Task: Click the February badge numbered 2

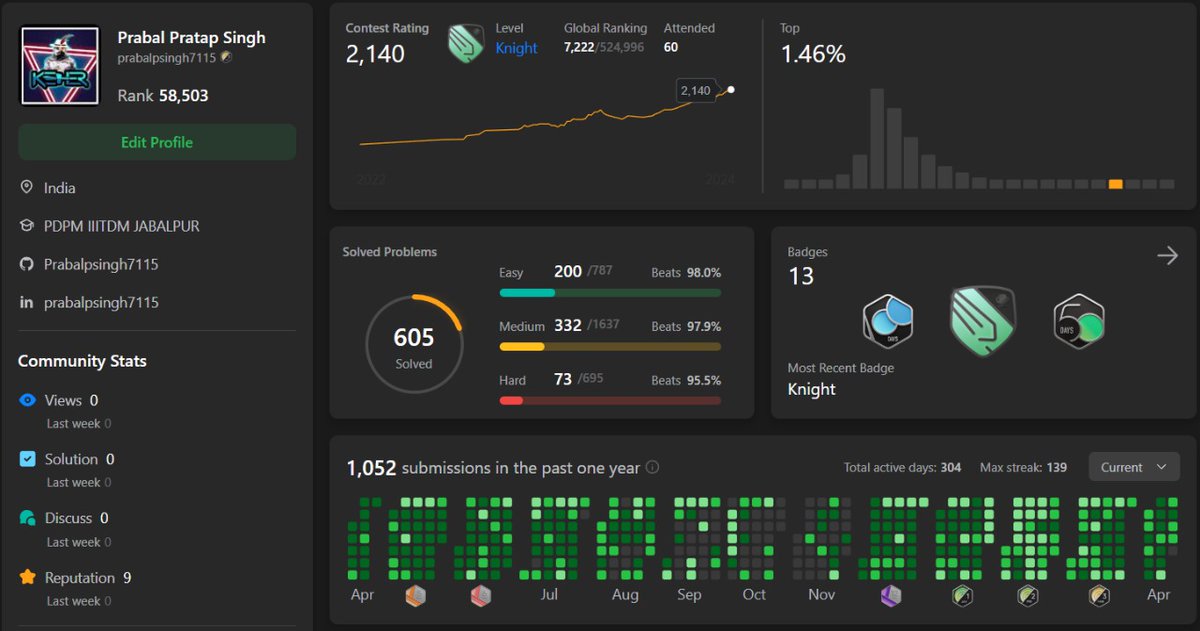Action: tap(1027, 596)
